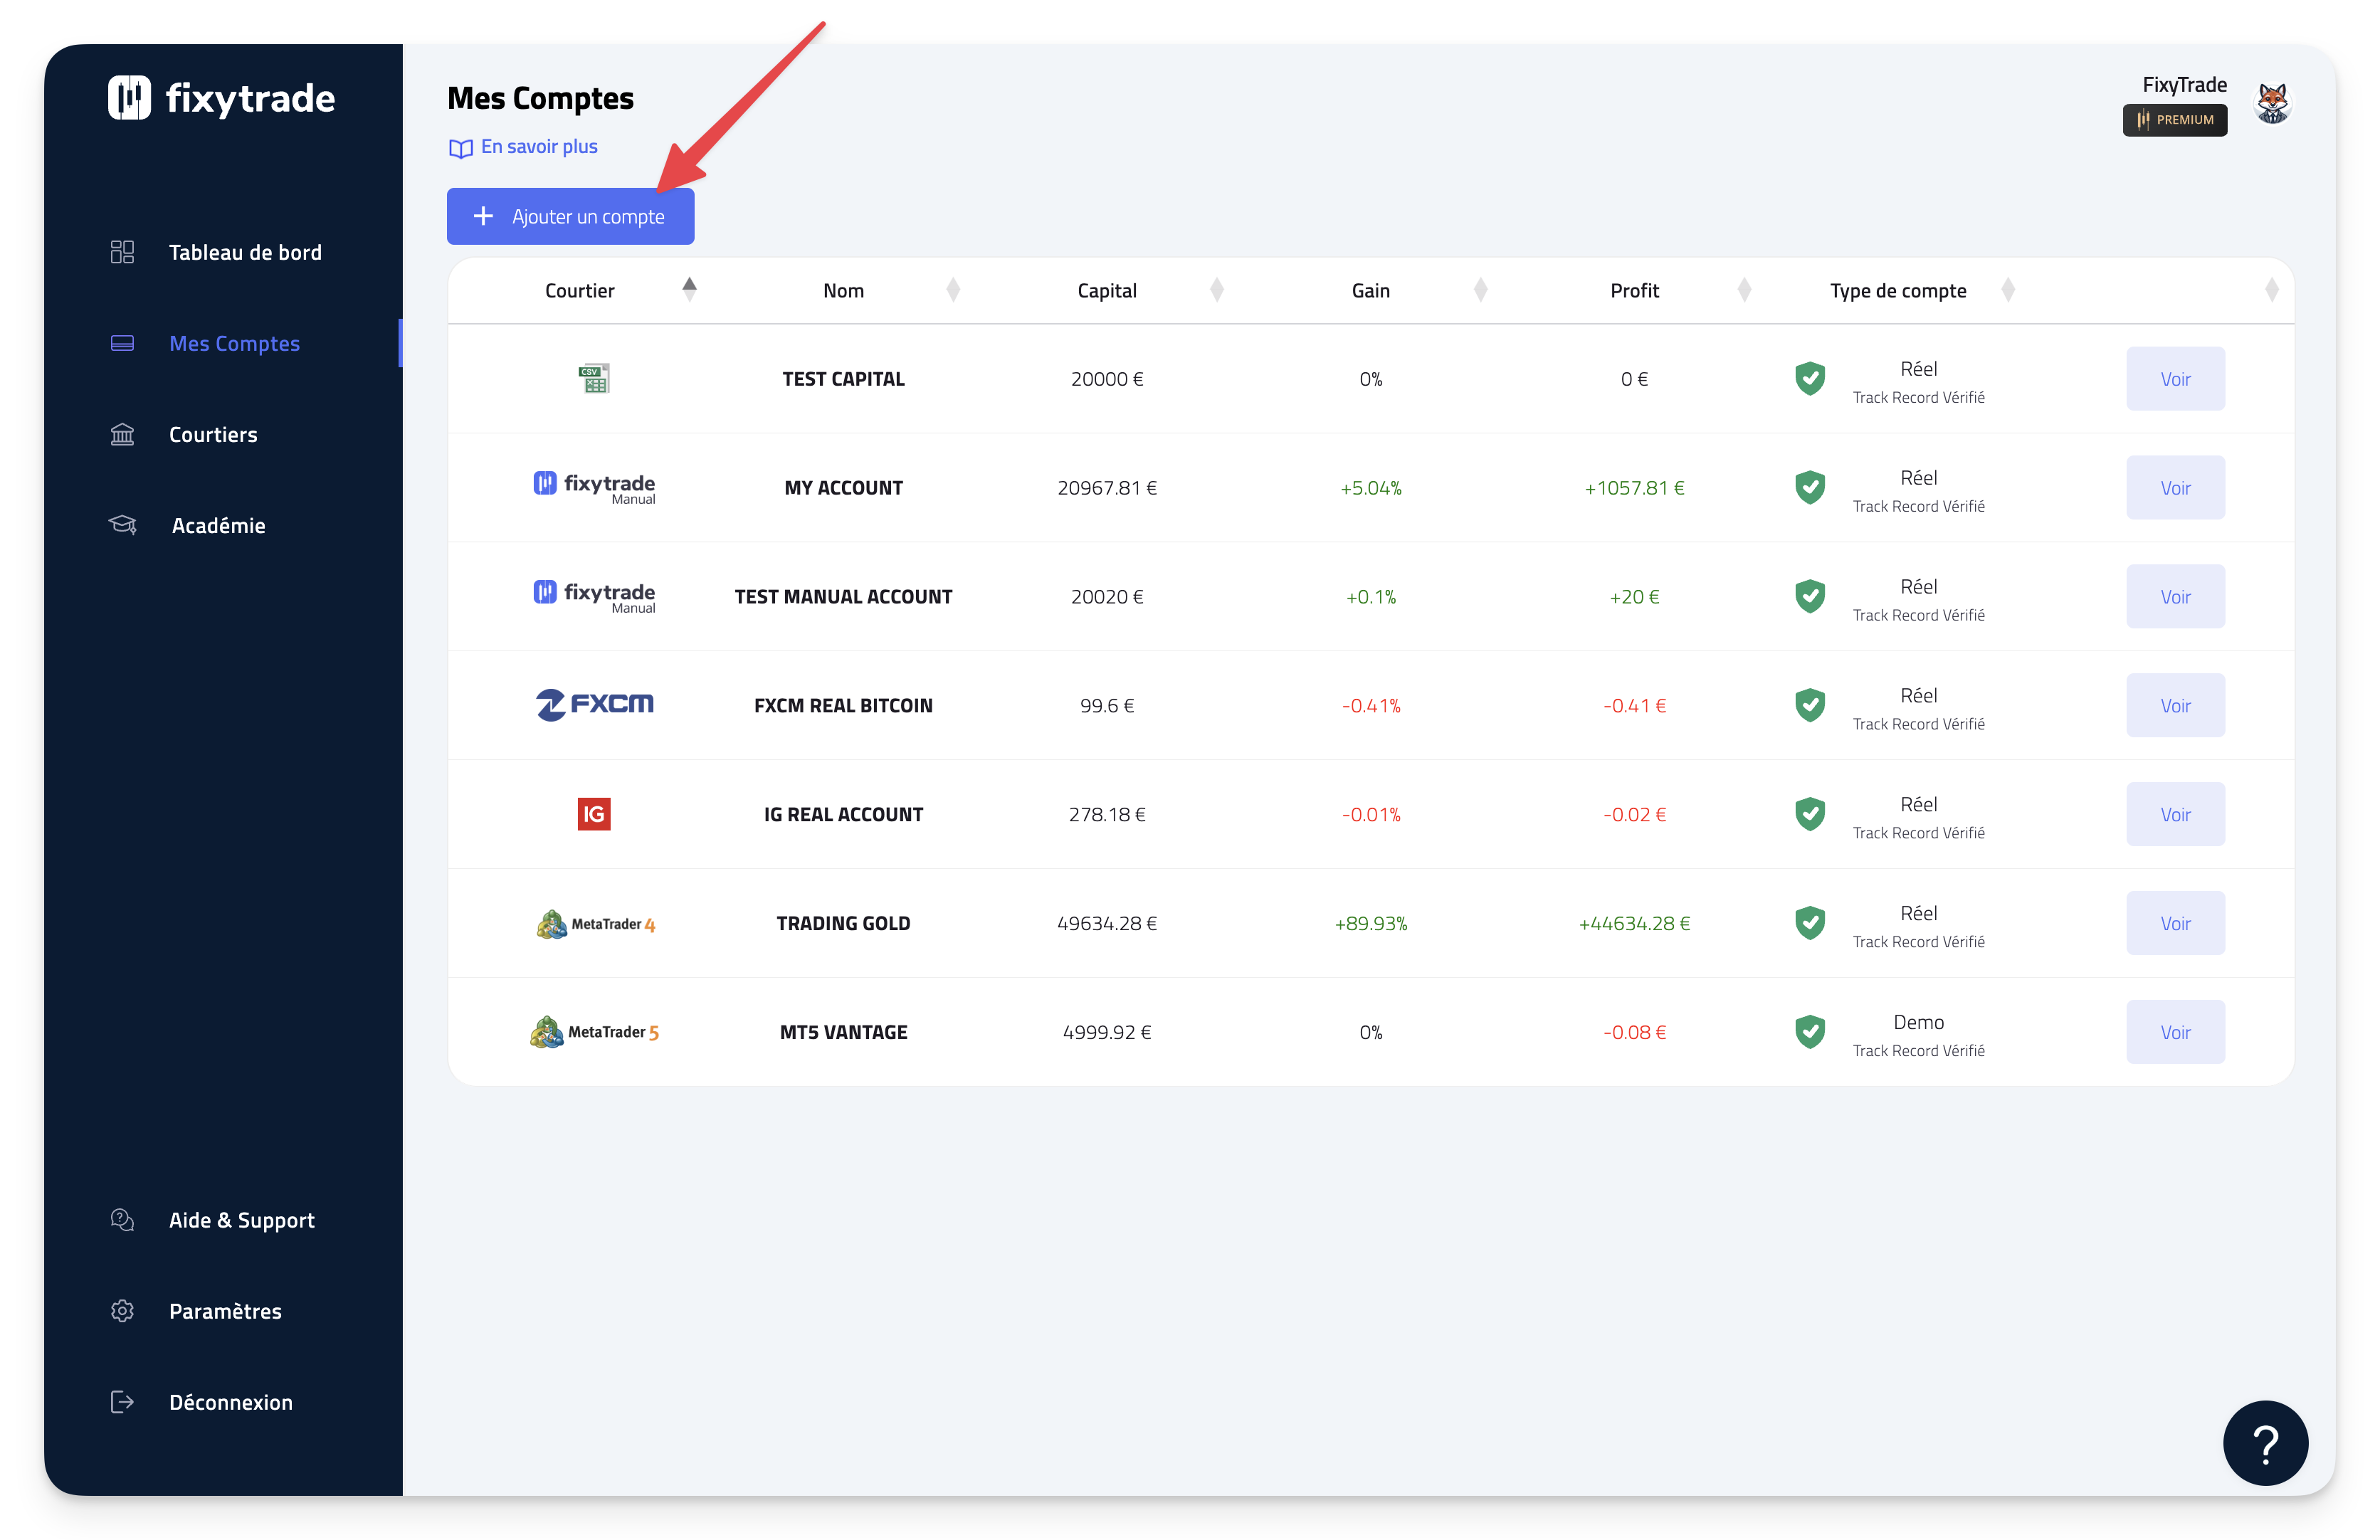2380x1540 pixels.
Task: Click the Paramètres gear icon
Action: pyautogui.click(x=122, y=1310)
